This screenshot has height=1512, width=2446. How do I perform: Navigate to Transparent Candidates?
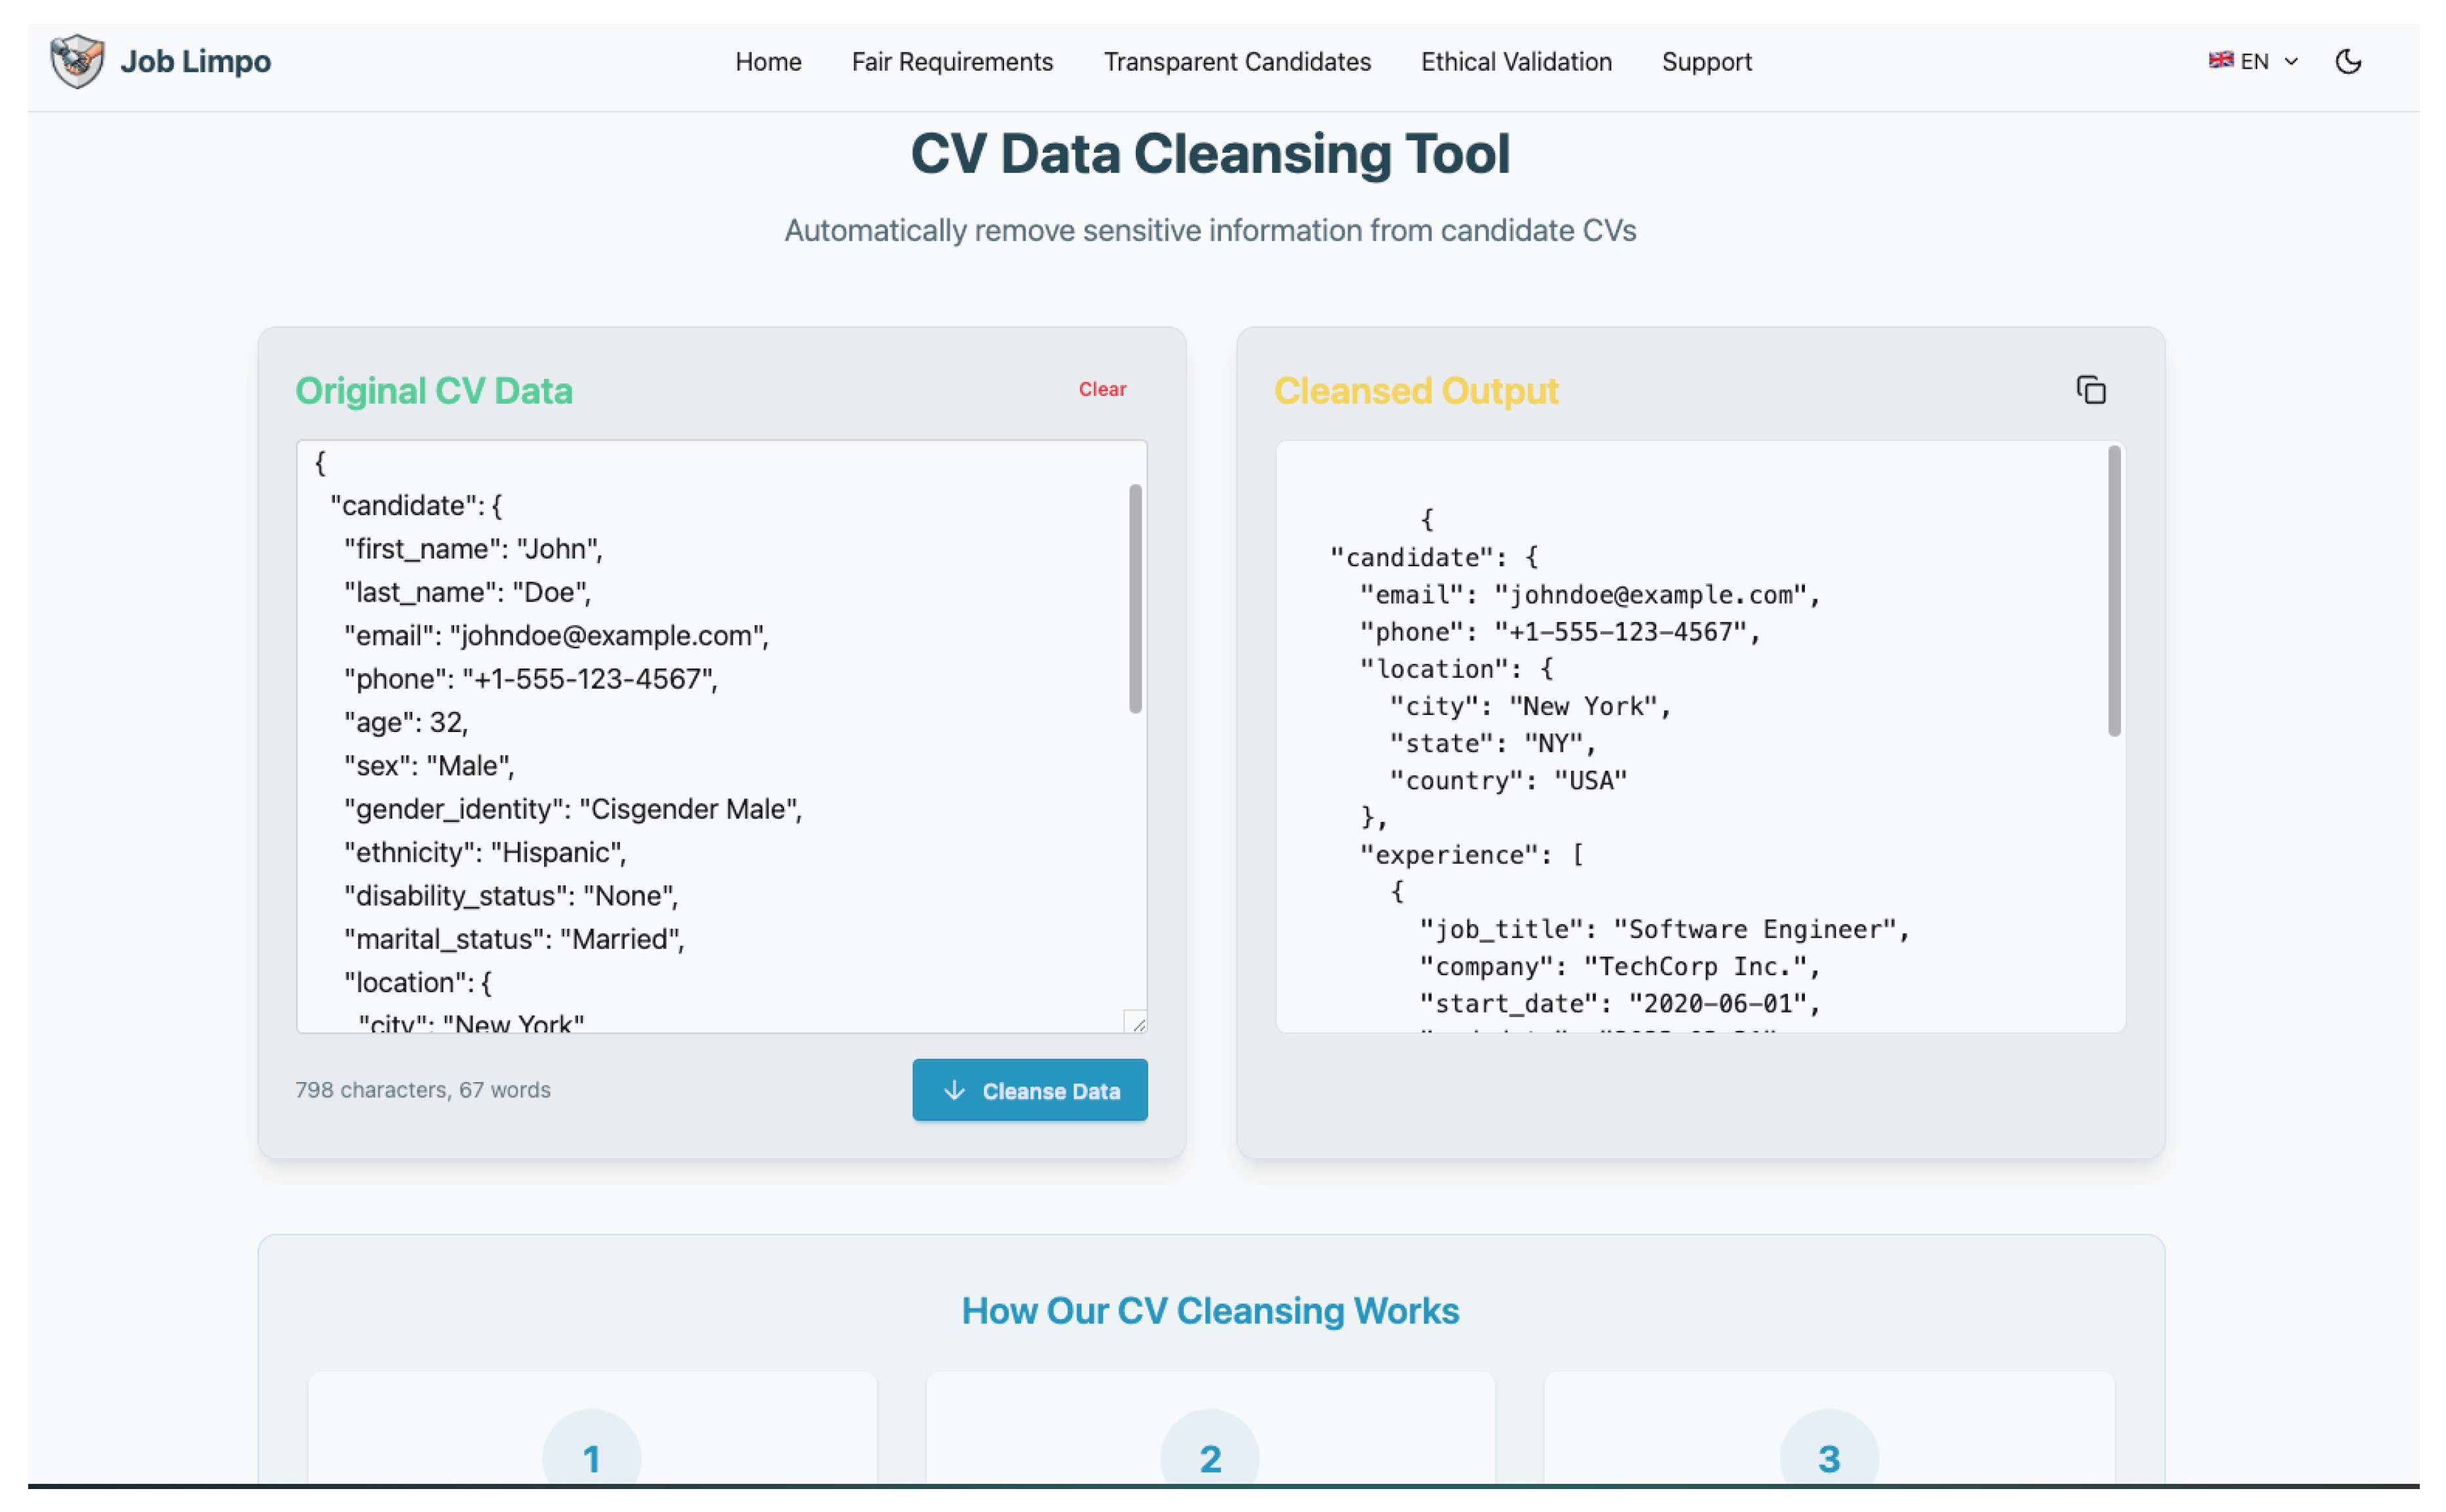[1237, 62]
